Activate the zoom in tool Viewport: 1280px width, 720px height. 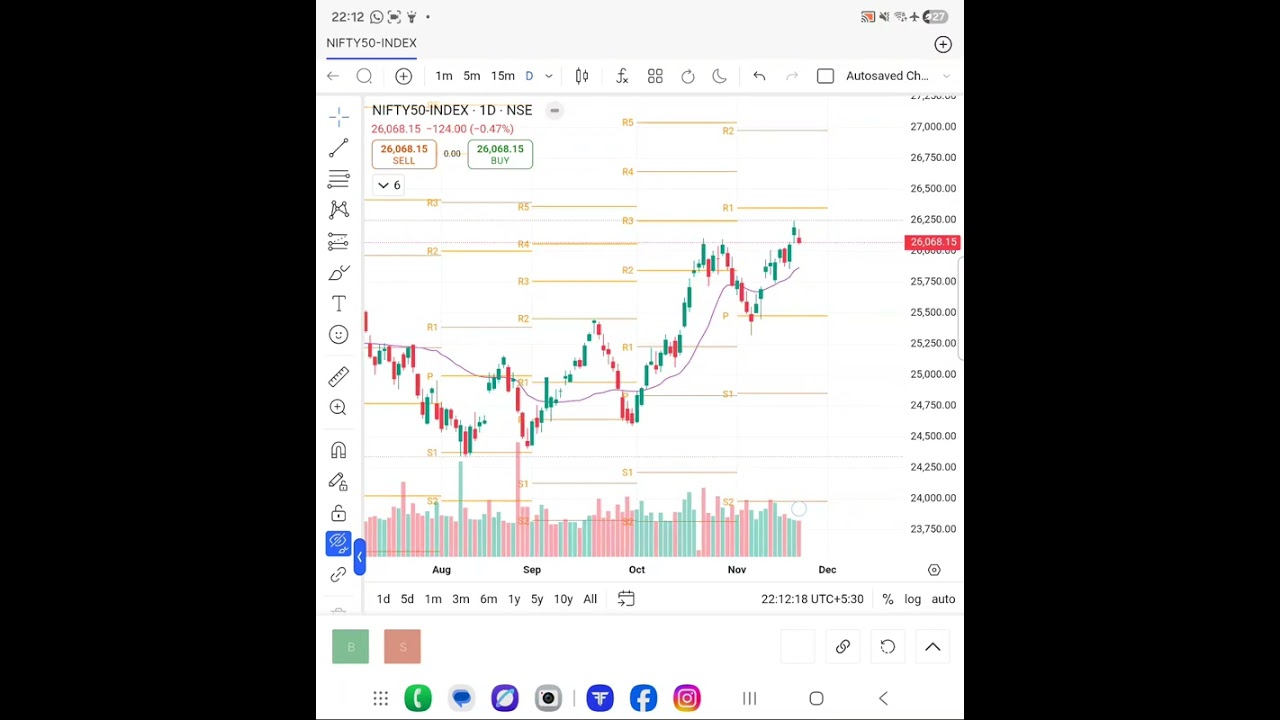[339, 407]
